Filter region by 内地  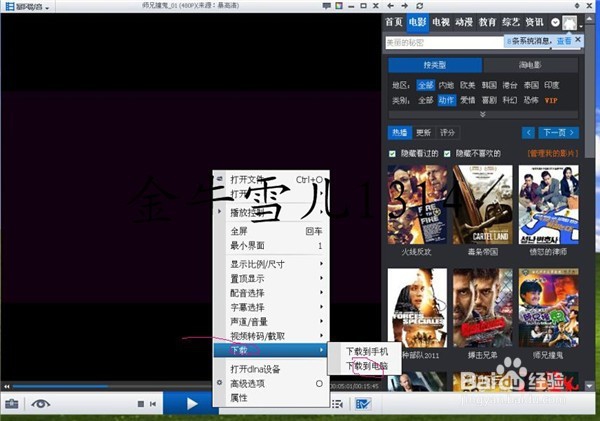[x=446, y=85]
